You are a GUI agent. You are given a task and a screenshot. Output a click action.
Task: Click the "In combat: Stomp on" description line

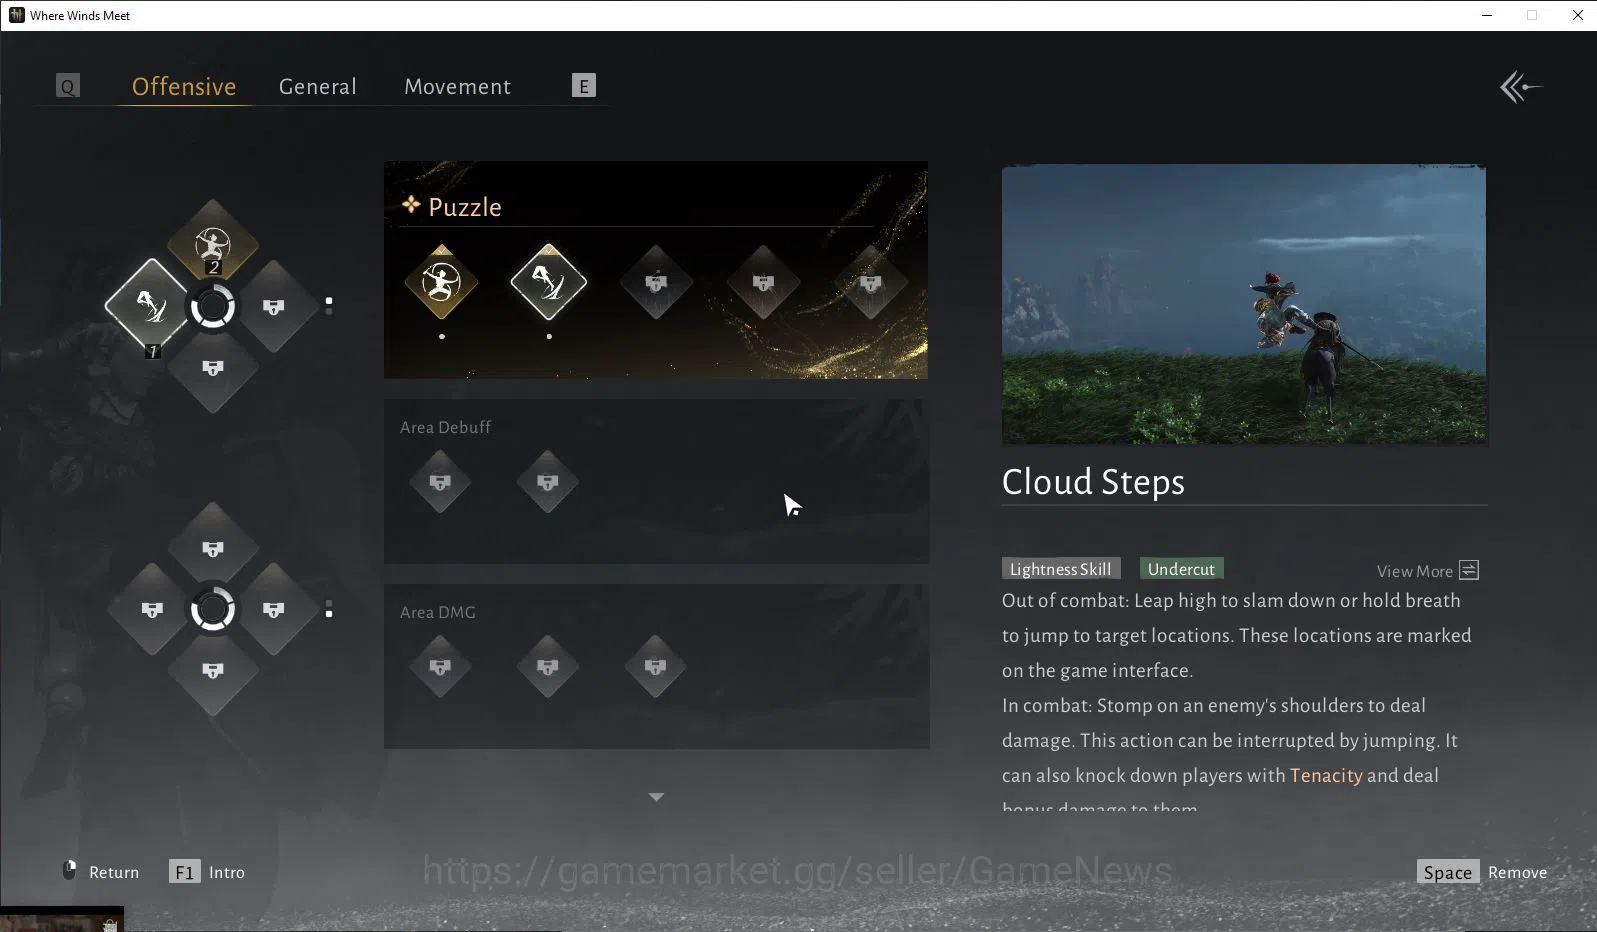[x=1214, y=706]
